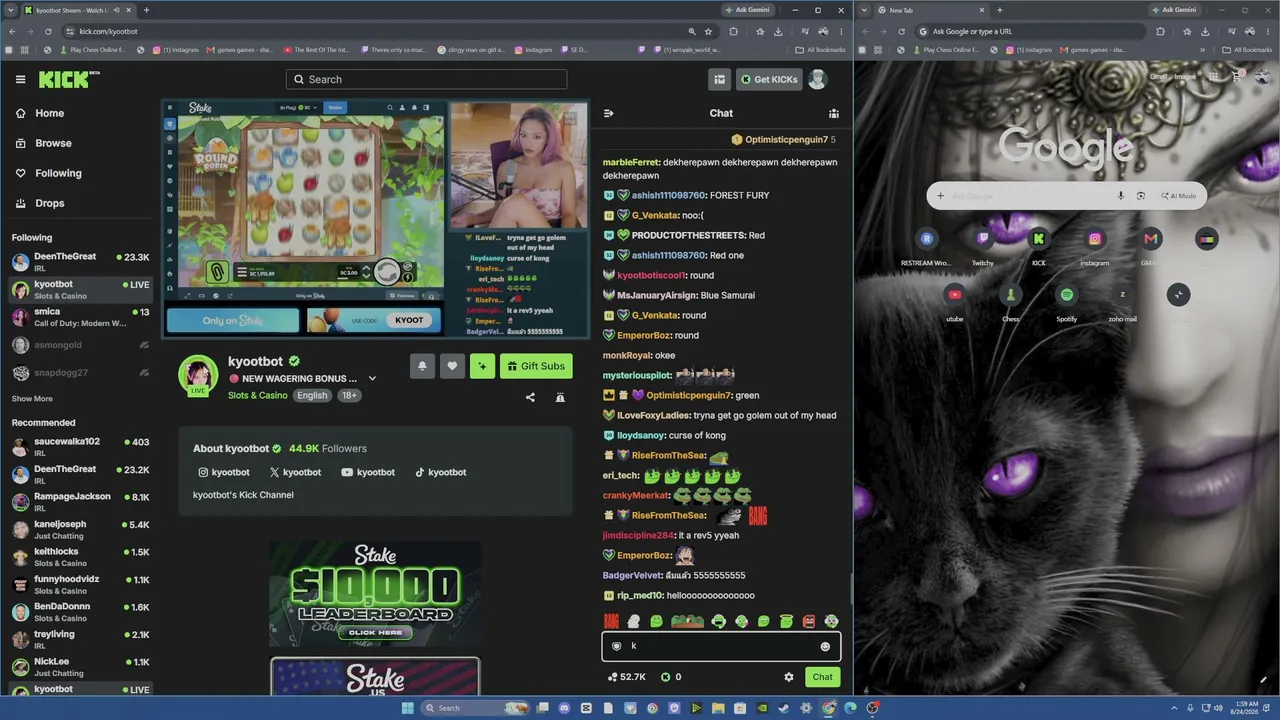Open saucewalka102 in Recommended list
This screenshot has width=1280, height=720.
80,447
